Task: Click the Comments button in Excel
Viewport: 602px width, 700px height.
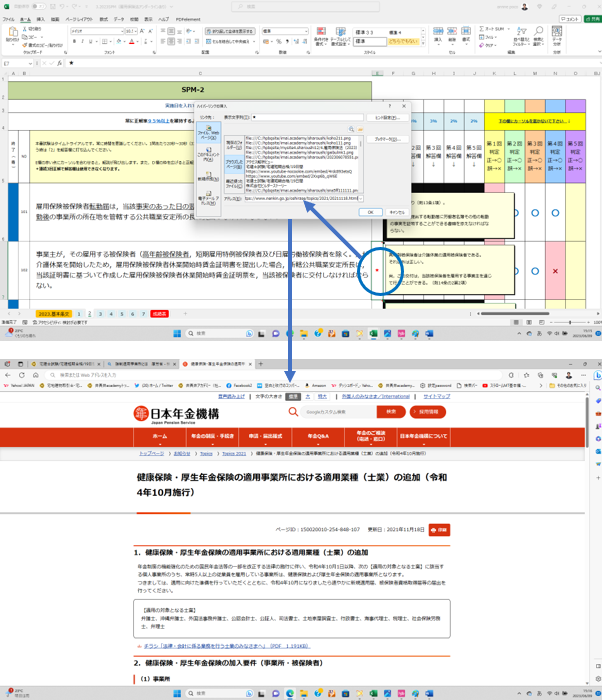Action: 570,19
